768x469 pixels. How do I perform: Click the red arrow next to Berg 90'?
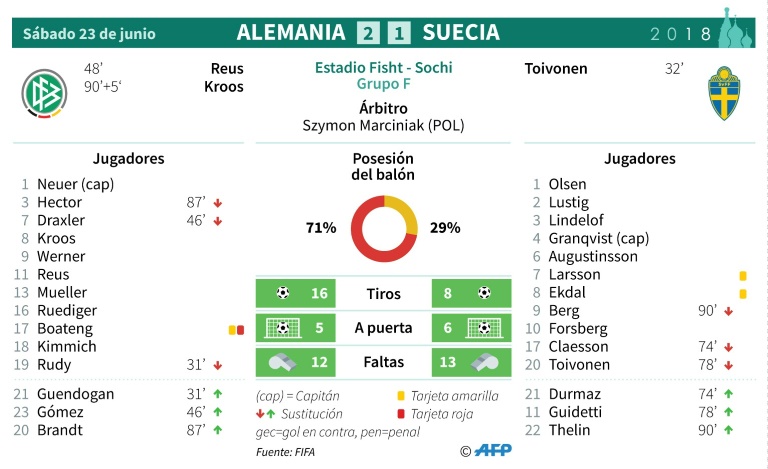[x=729, y=311]
